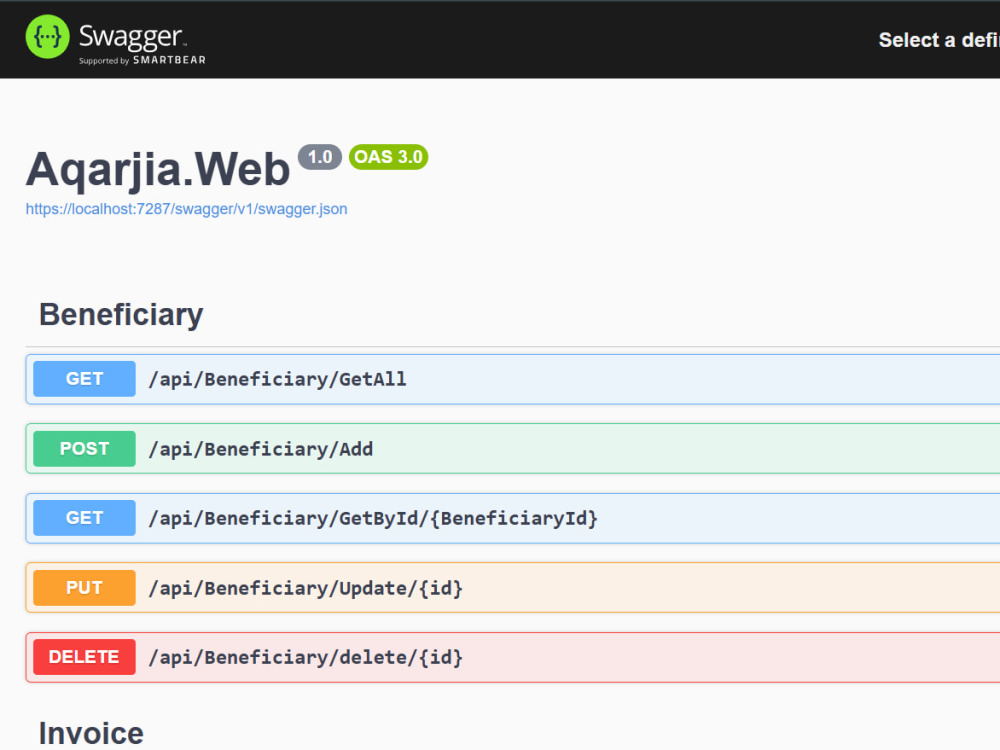Click the Supported by SMARTBEAR text

tap(142, 60)
